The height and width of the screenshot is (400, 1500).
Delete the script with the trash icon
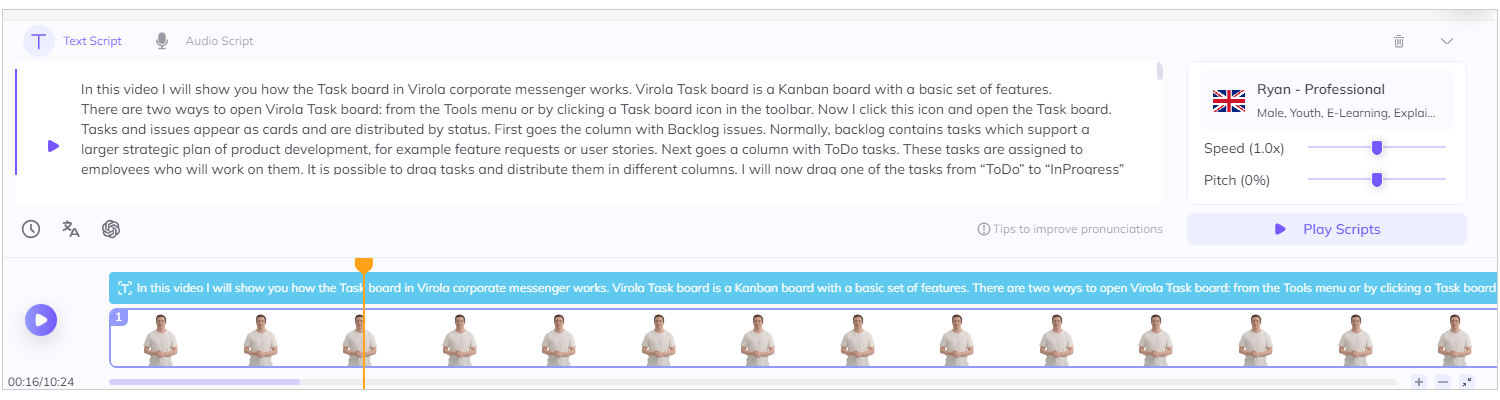pos(1399,41)
